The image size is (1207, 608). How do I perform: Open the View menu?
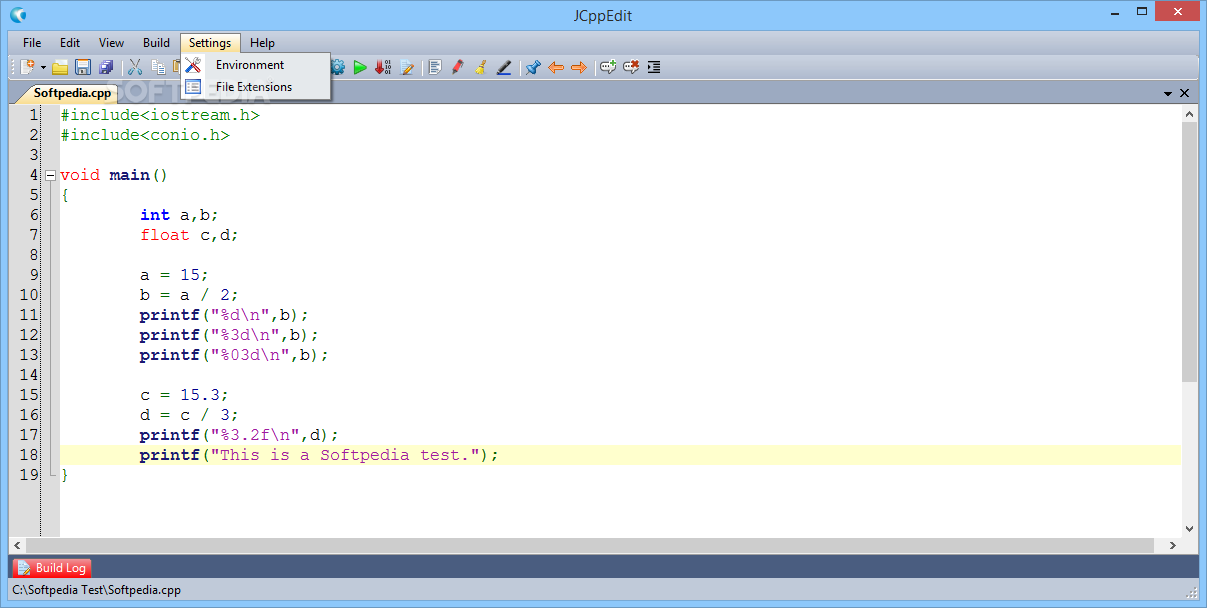pyautogui.click(x=112, y=43)
